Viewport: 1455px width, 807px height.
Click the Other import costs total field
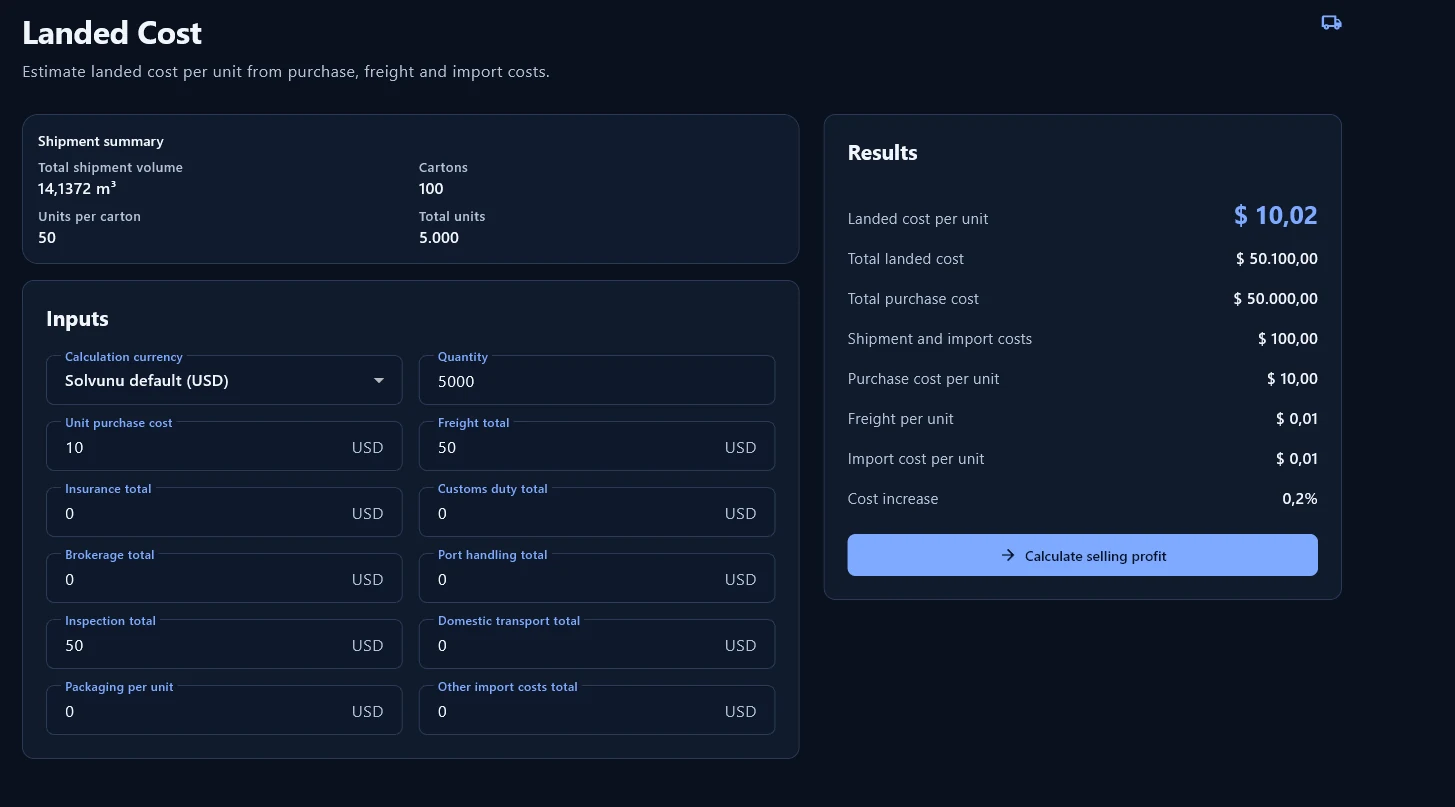point(596,710)
